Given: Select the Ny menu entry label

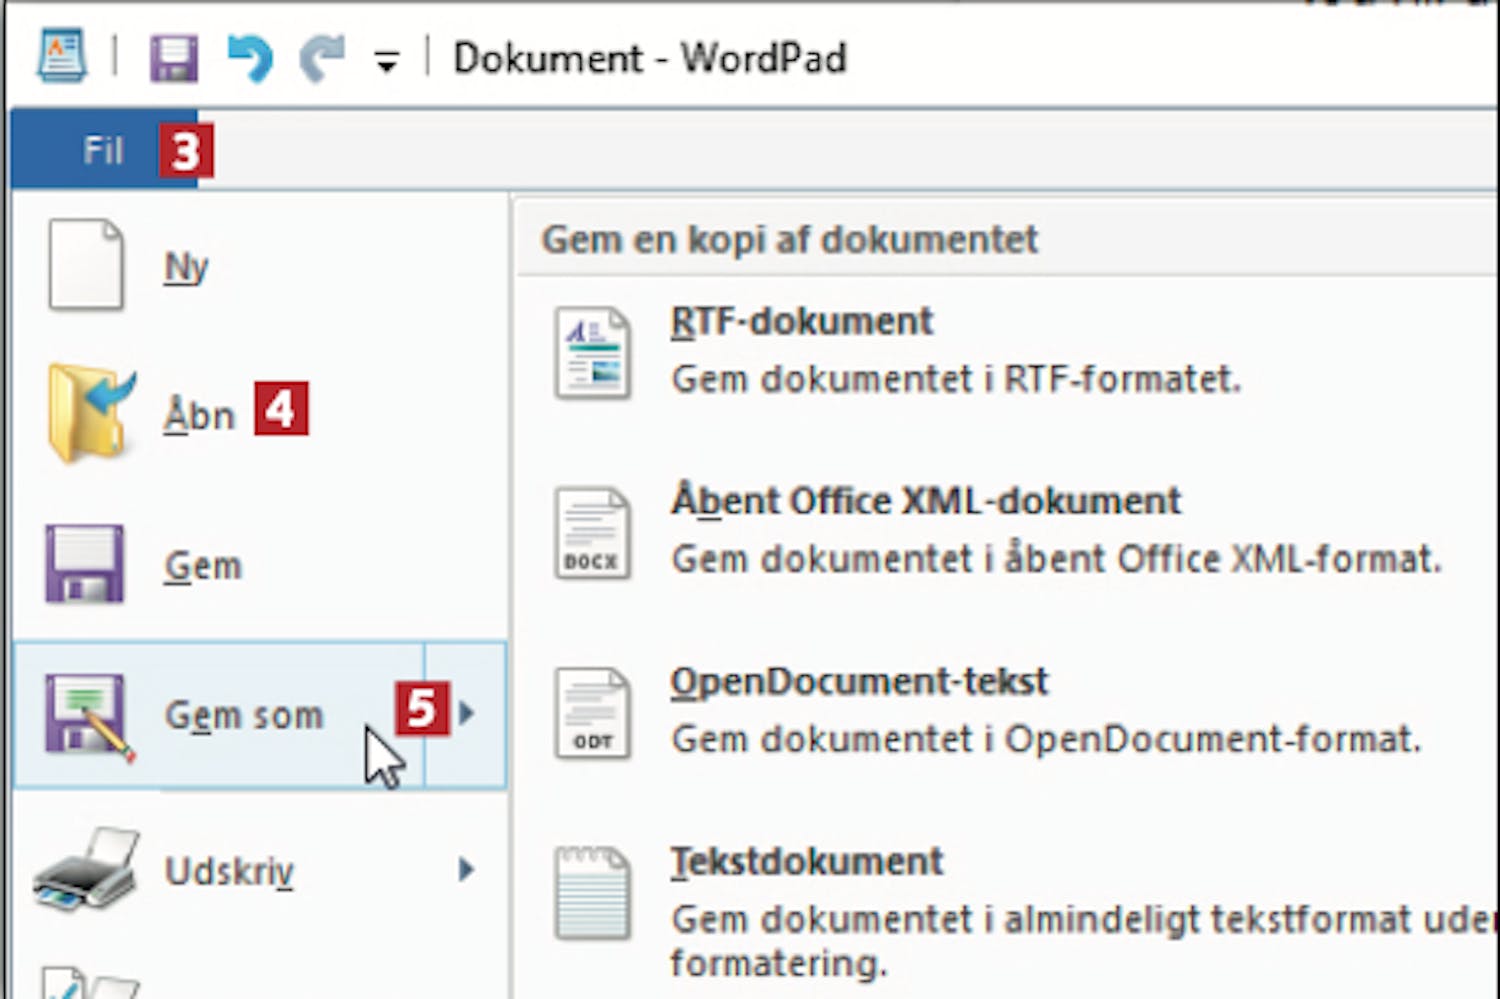Looking at the screenshot, I should (x=186, y=267).
